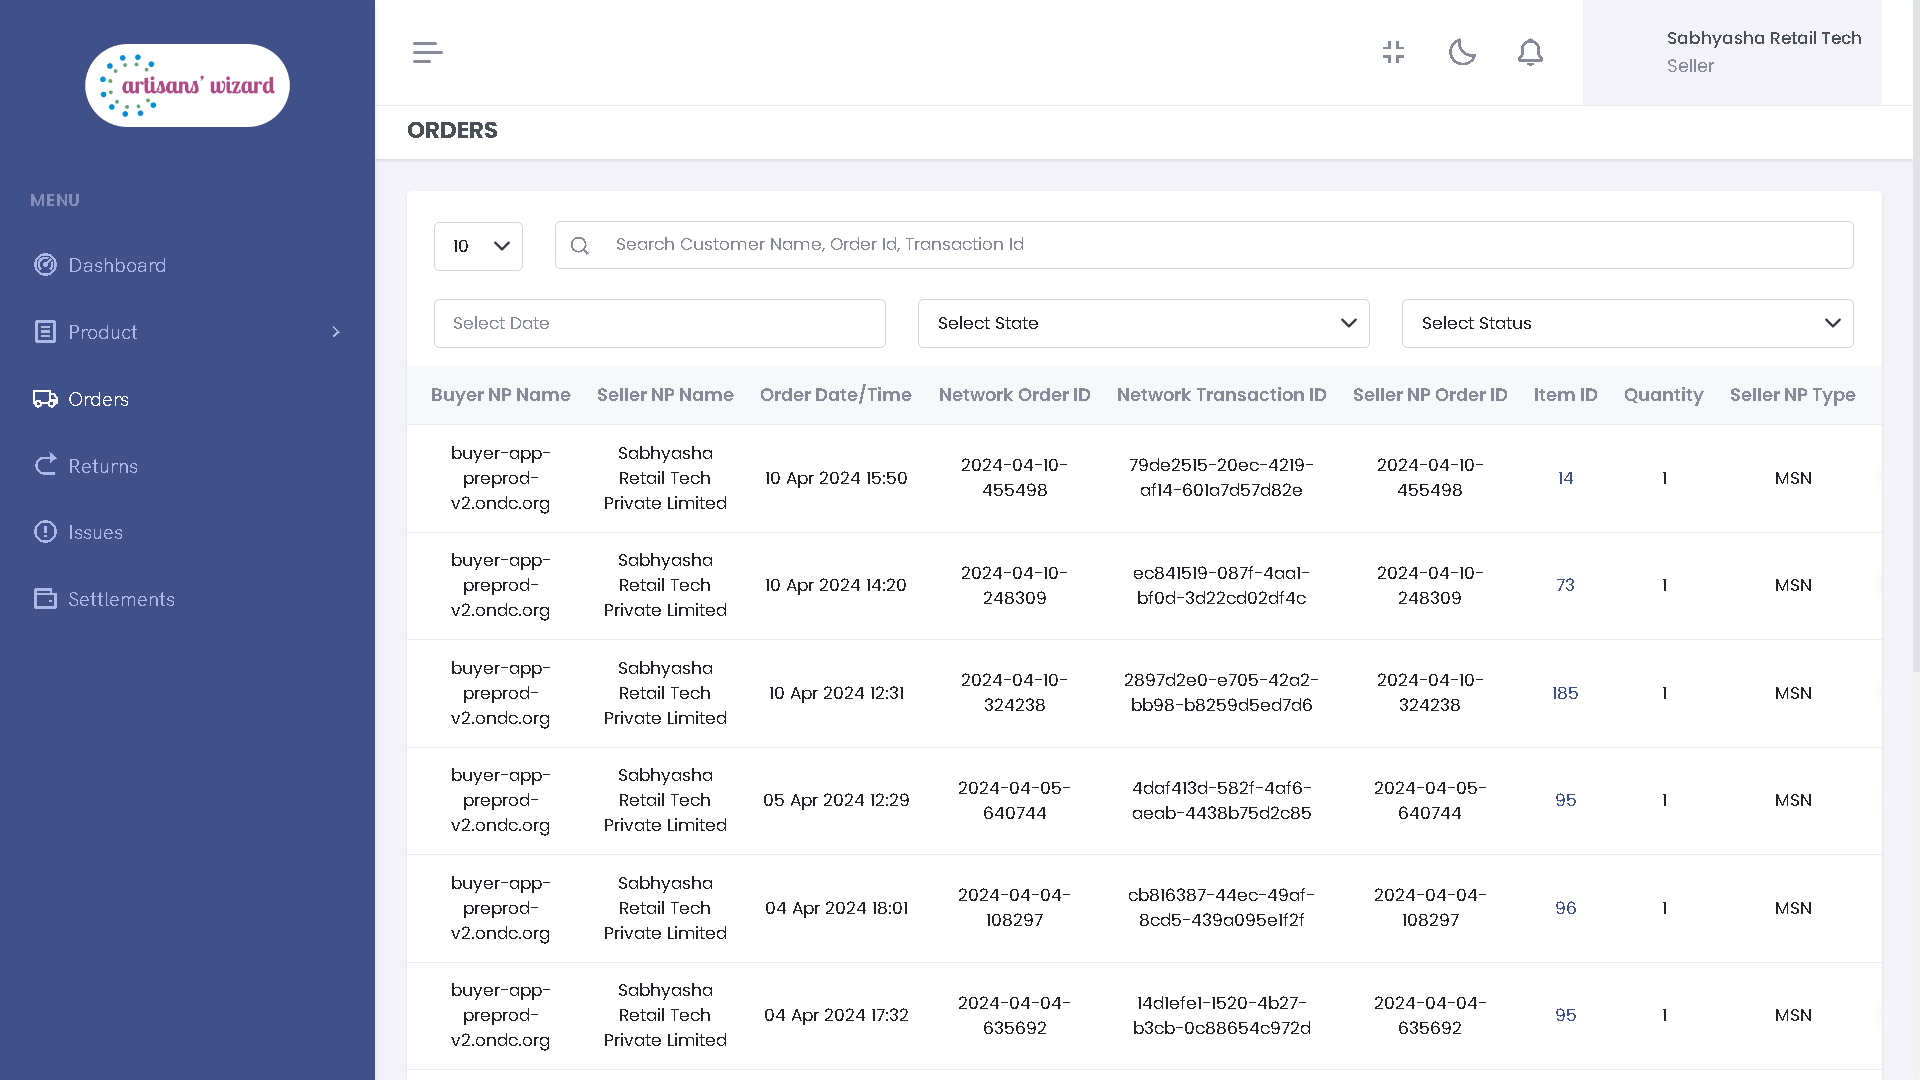Select date cell 10 Apr 2024 14:20
The image size is (1920, 1080).
click(836, 585)
